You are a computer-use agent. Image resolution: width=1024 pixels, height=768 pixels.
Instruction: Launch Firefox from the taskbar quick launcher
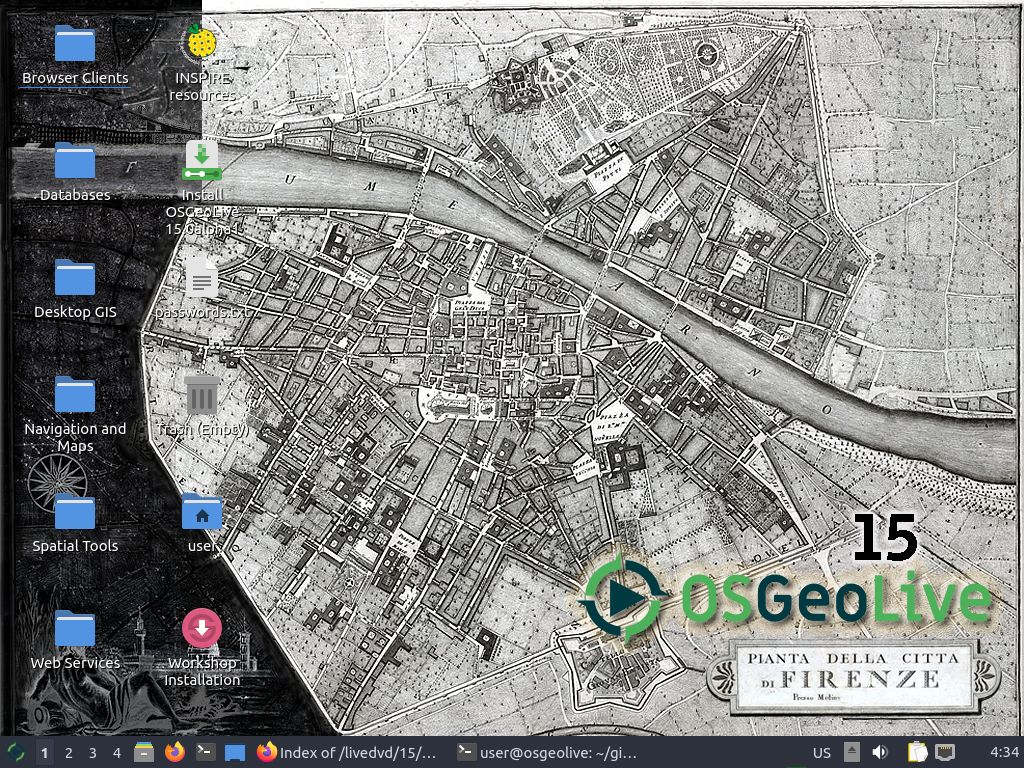click(x=175, y=752)
